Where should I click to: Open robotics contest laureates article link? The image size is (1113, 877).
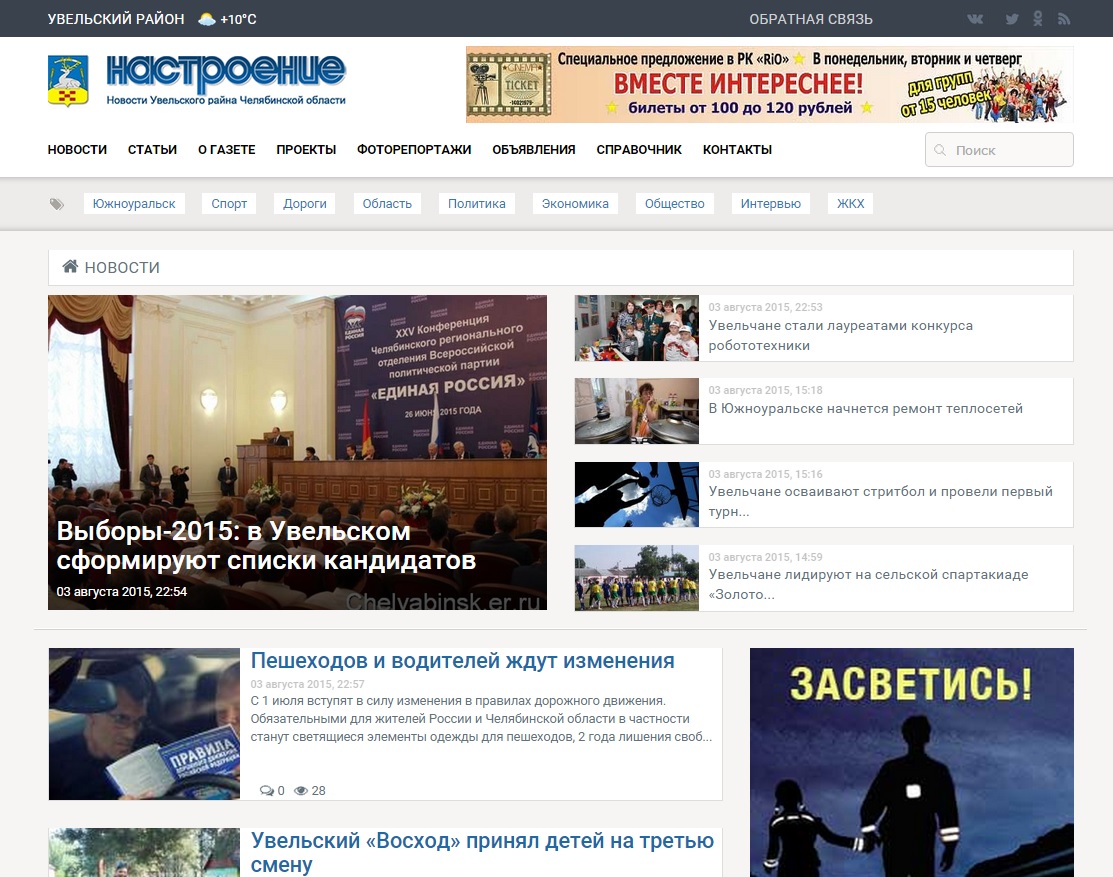coord(840,336)
